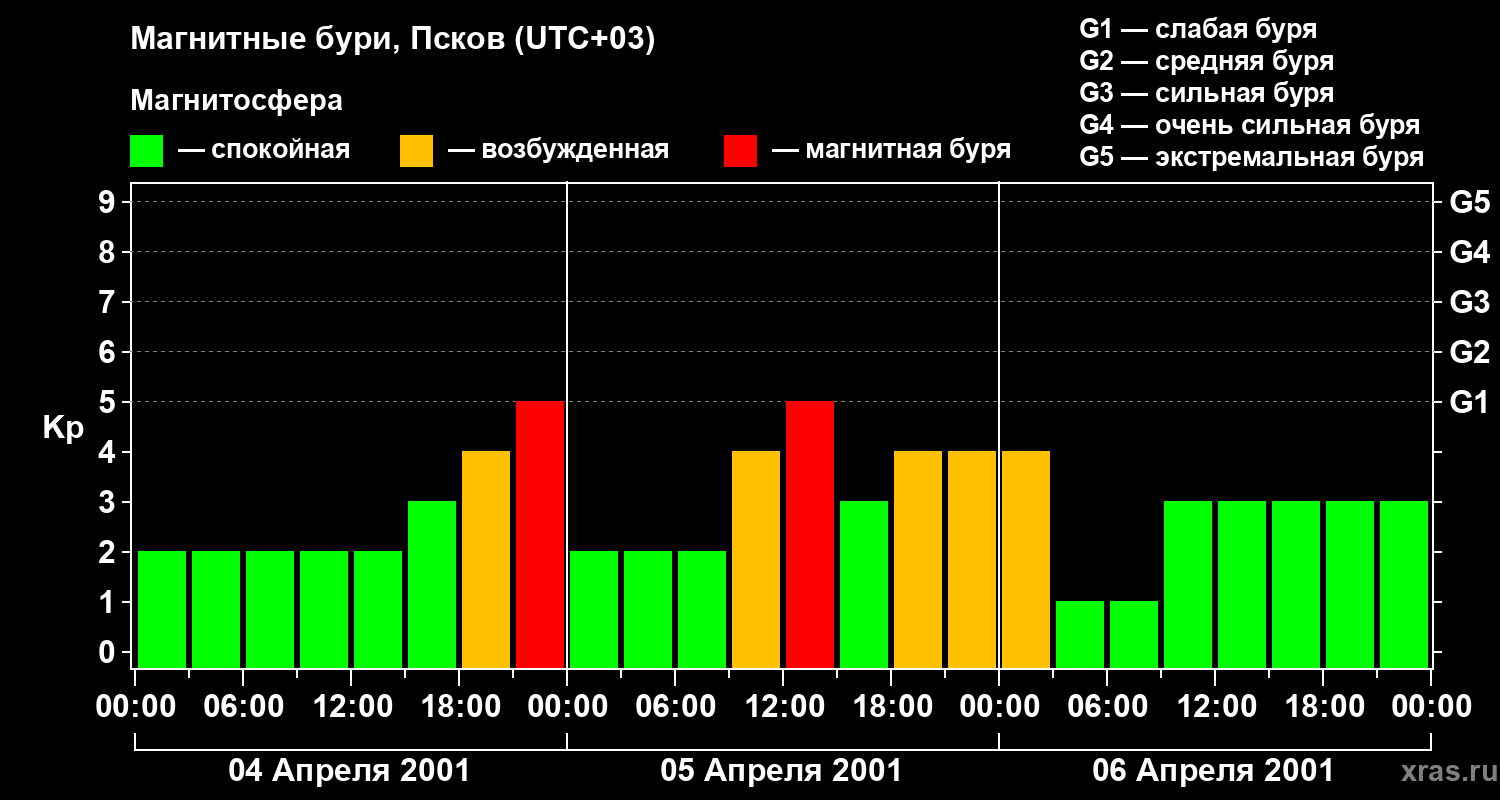This screenshot has width=1500, height=800.
Task: Click the '— магнитная буря' legend label
Action: (x=891, y=150)
